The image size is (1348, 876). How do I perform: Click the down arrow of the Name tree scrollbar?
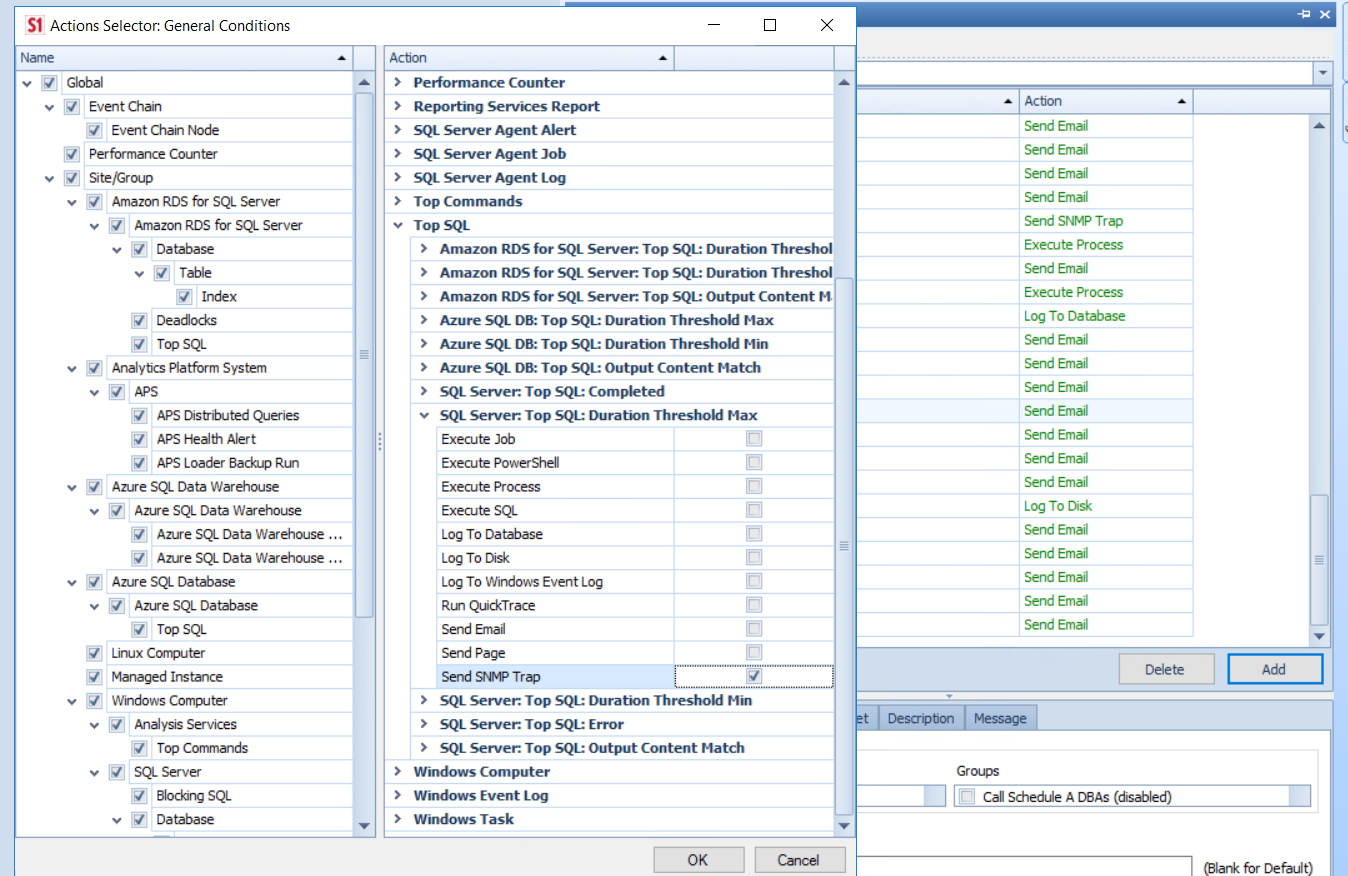[x=364, y=825]
